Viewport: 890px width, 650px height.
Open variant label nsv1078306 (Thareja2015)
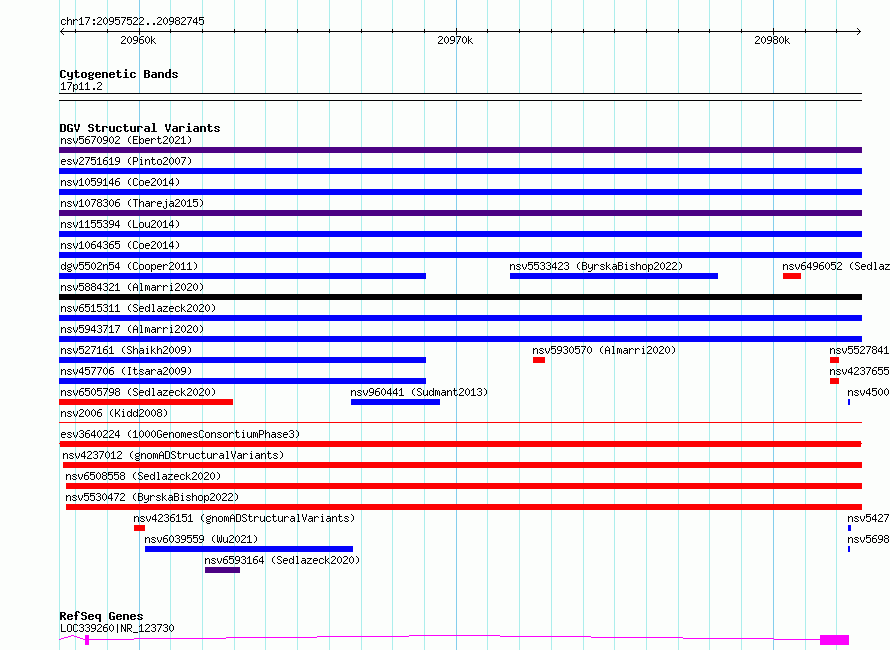coord(132,203)
